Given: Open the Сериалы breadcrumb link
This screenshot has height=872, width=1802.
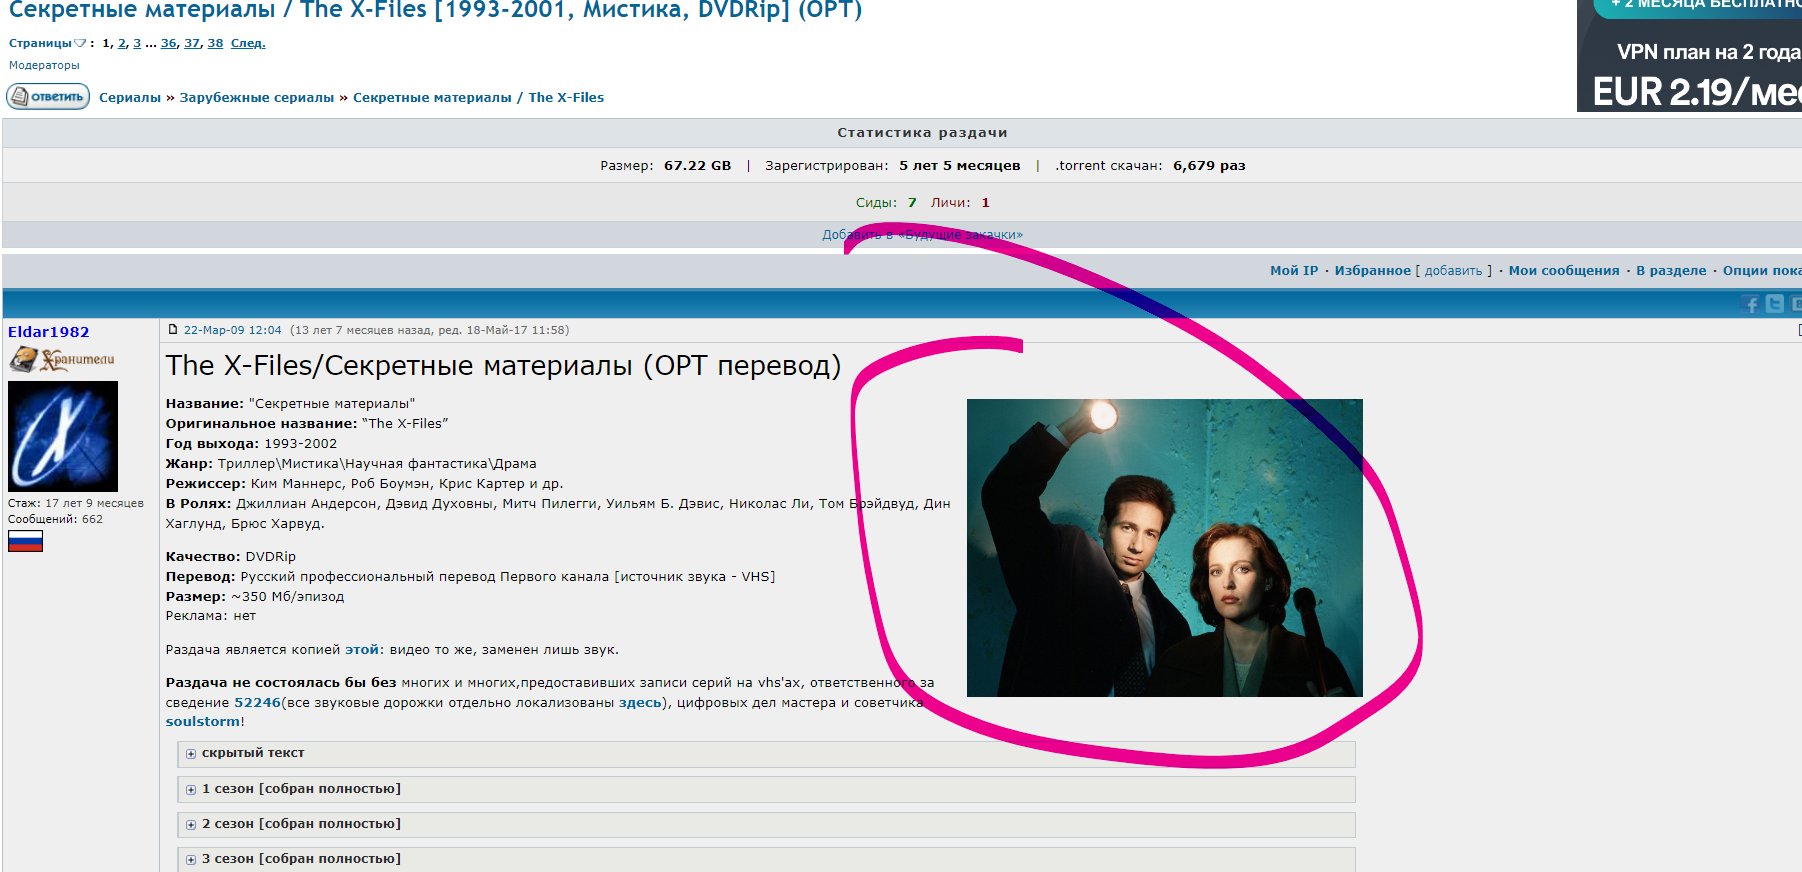Looking at the screenshot, I should pyautogui.click(x=130, y=97).
